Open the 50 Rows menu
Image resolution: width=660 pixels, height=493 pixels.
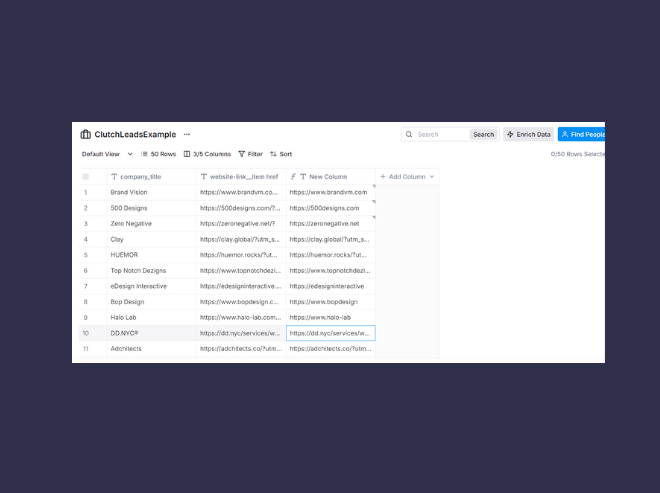(158, 154)
